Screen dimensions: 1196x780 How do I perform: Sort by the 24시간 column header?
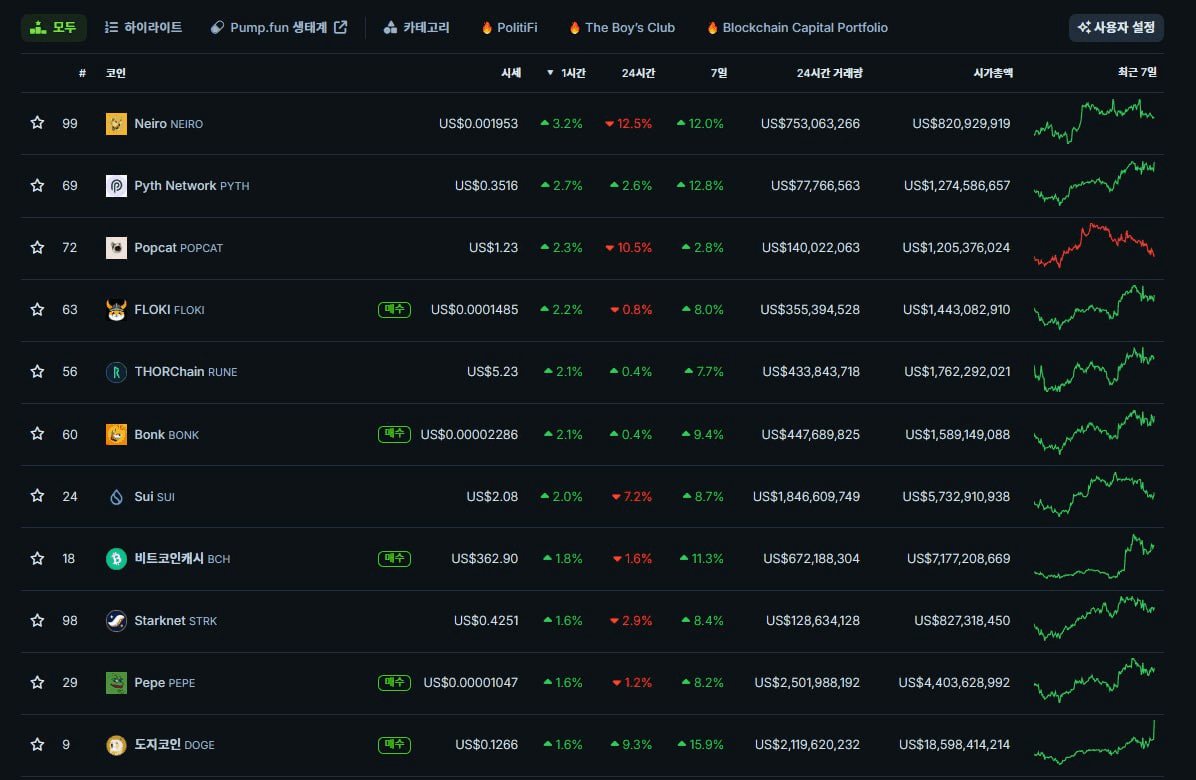click(638, 73)
